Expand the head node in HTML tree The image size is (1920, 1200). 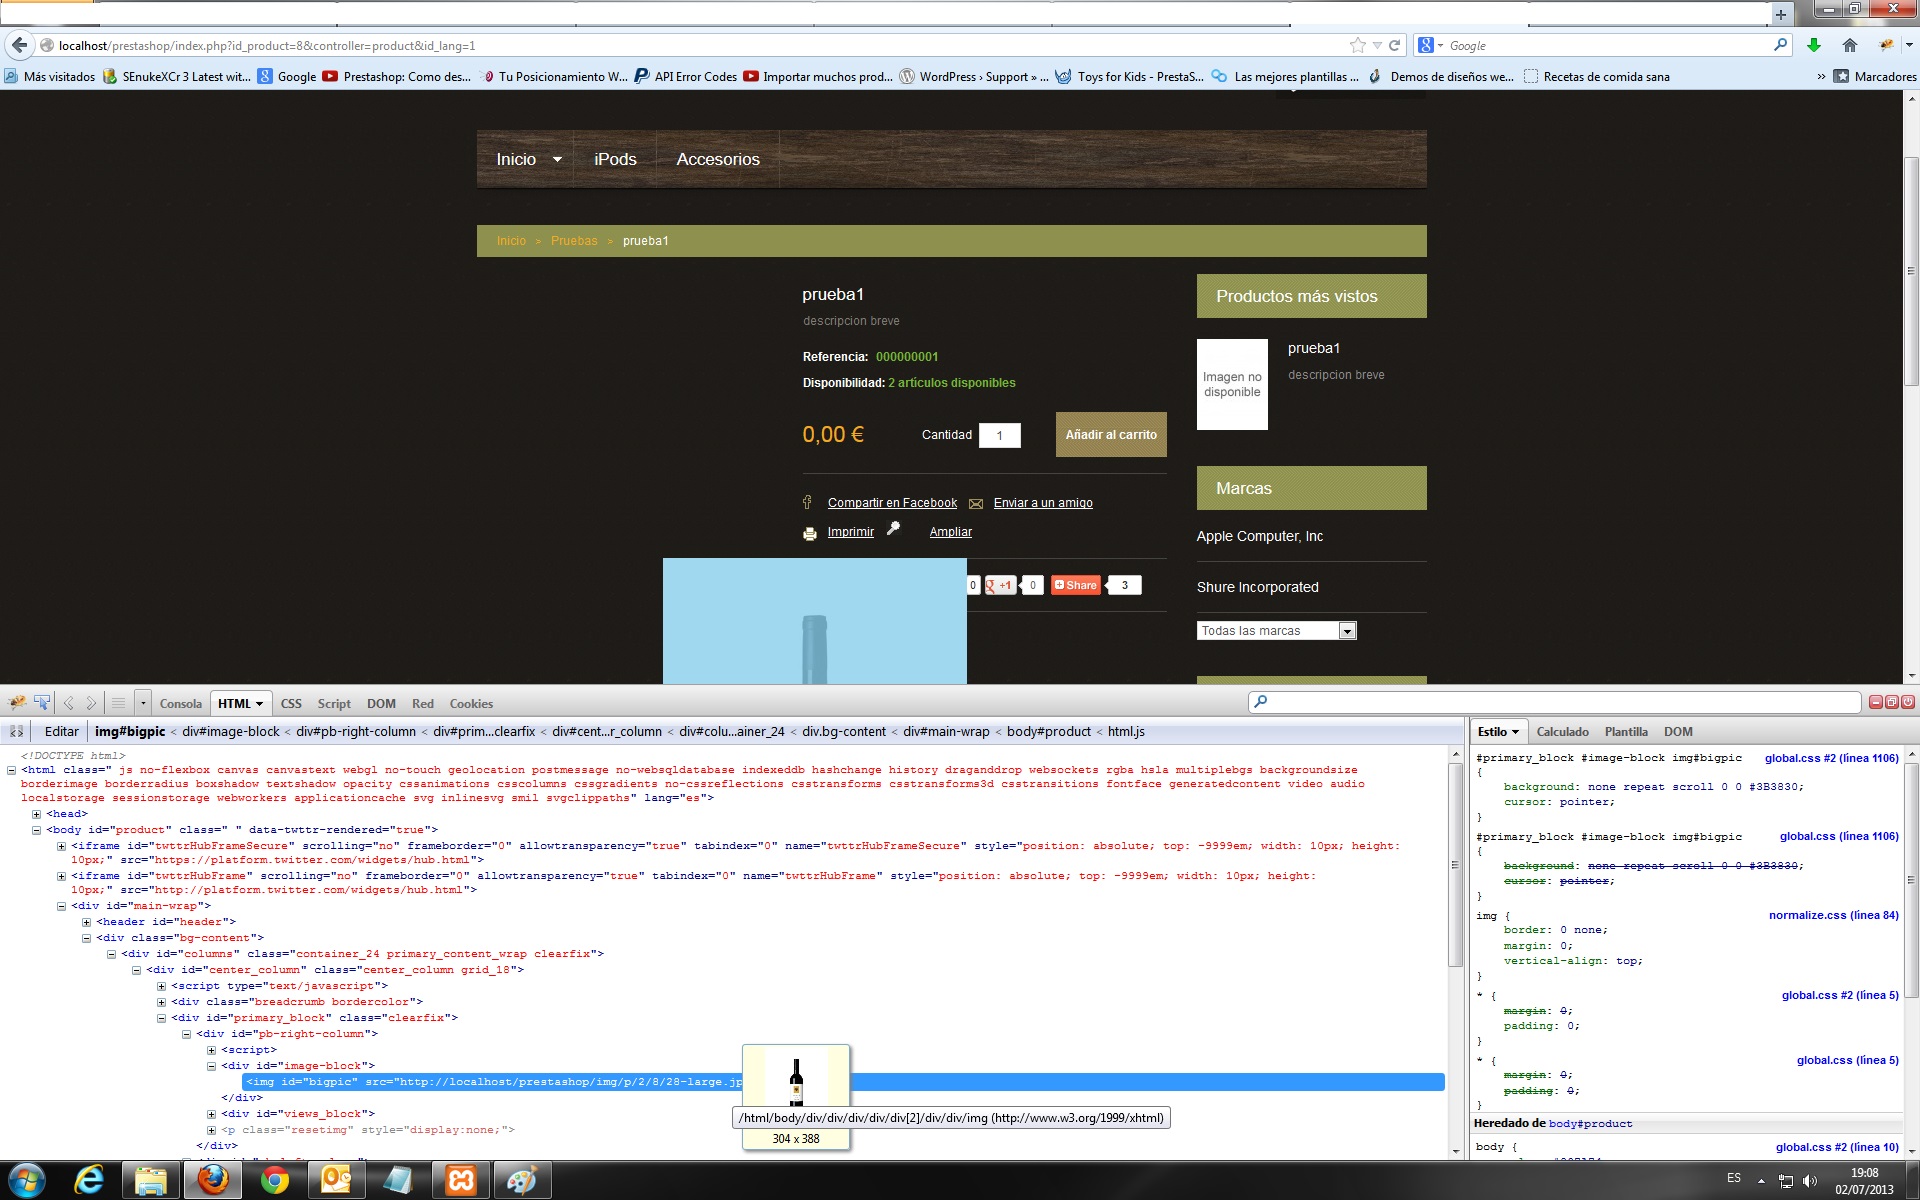tap(37, 814)
